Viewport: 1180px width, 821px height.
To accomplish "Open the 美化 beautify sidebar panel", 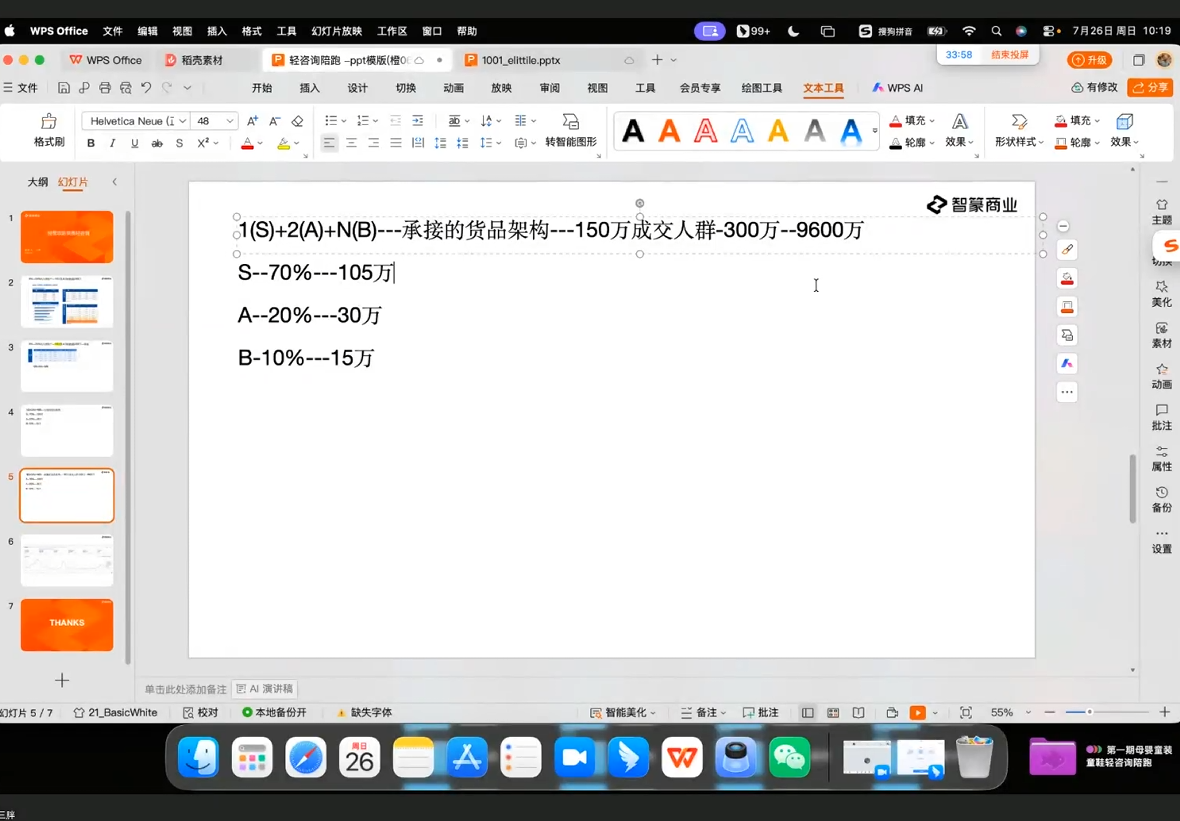I will (x=1161, y=293).
